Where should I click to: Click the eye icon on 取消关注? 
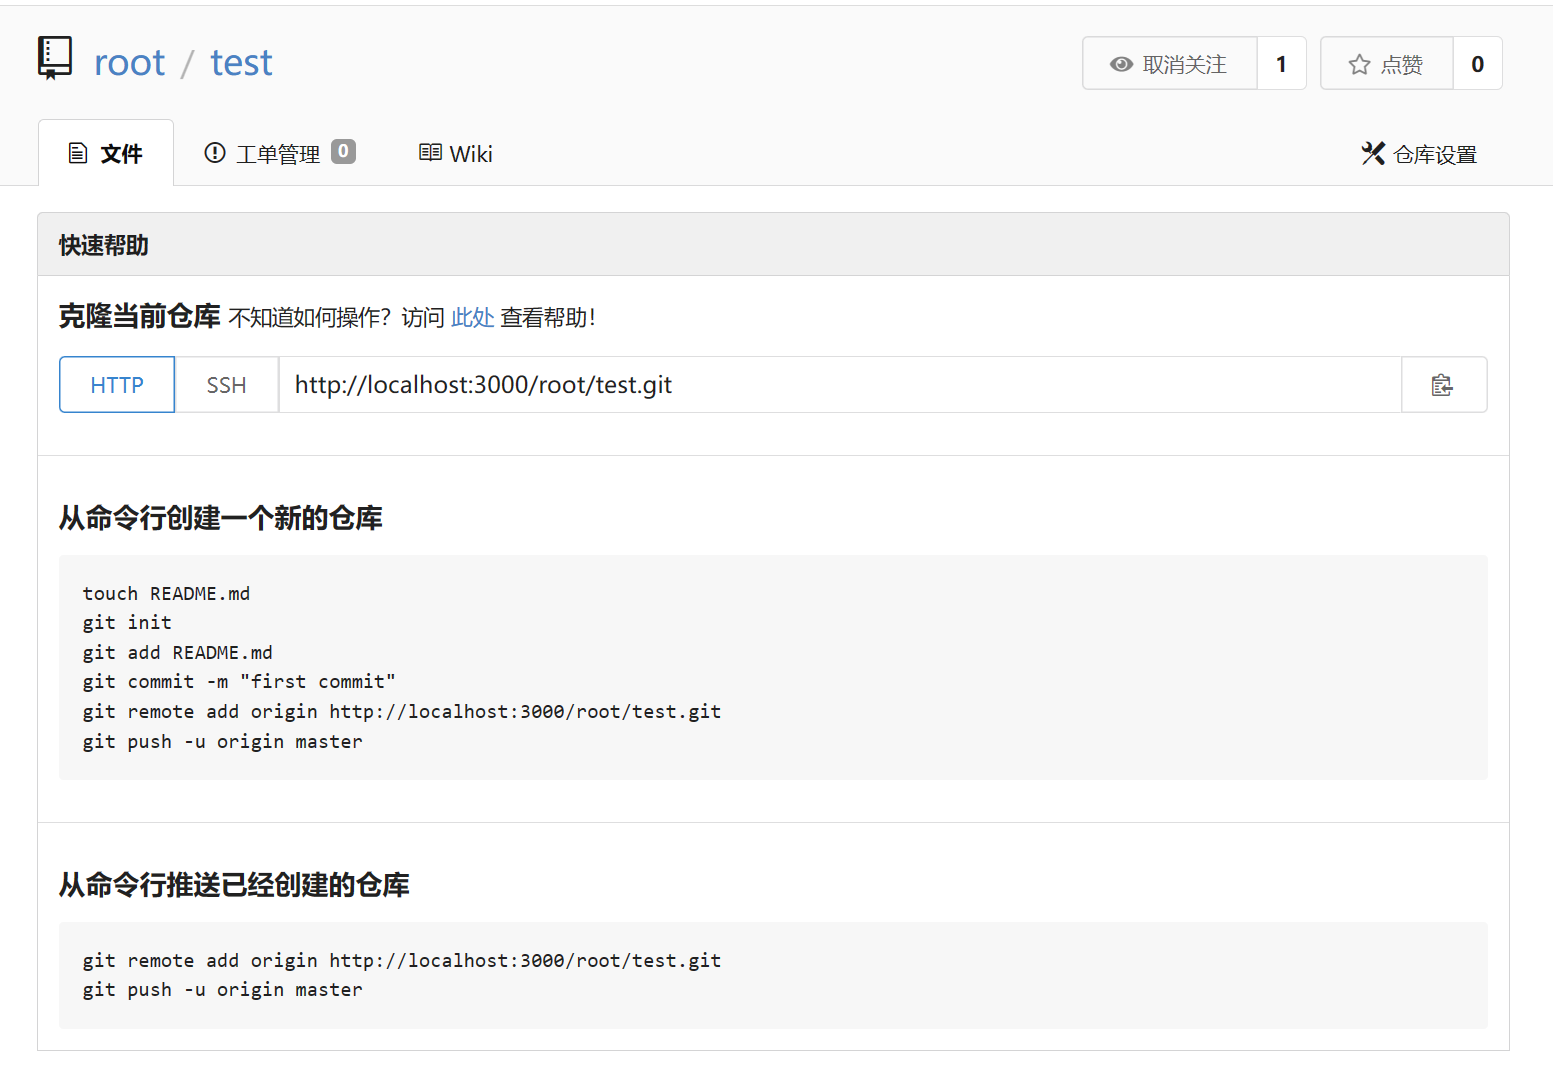[1121, 64]
